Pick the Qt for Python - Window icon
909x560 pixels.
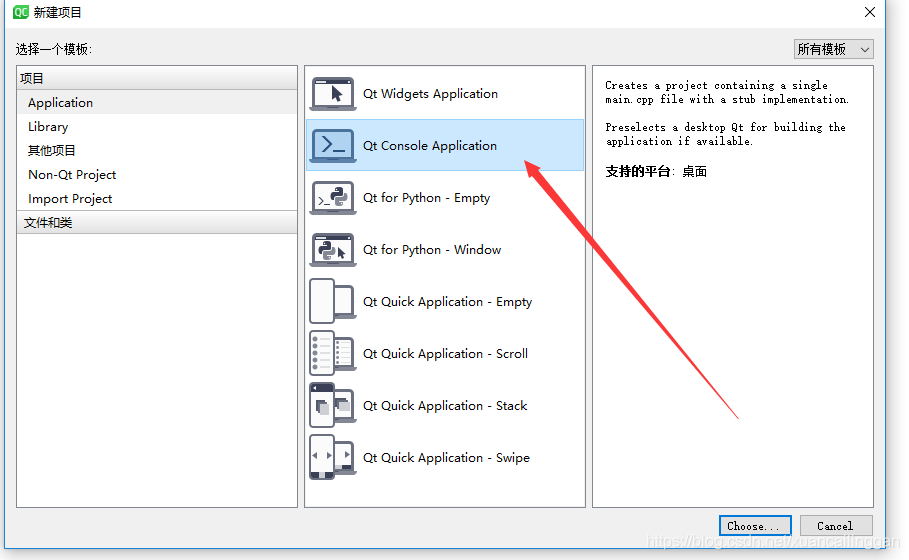pos(332,249)
